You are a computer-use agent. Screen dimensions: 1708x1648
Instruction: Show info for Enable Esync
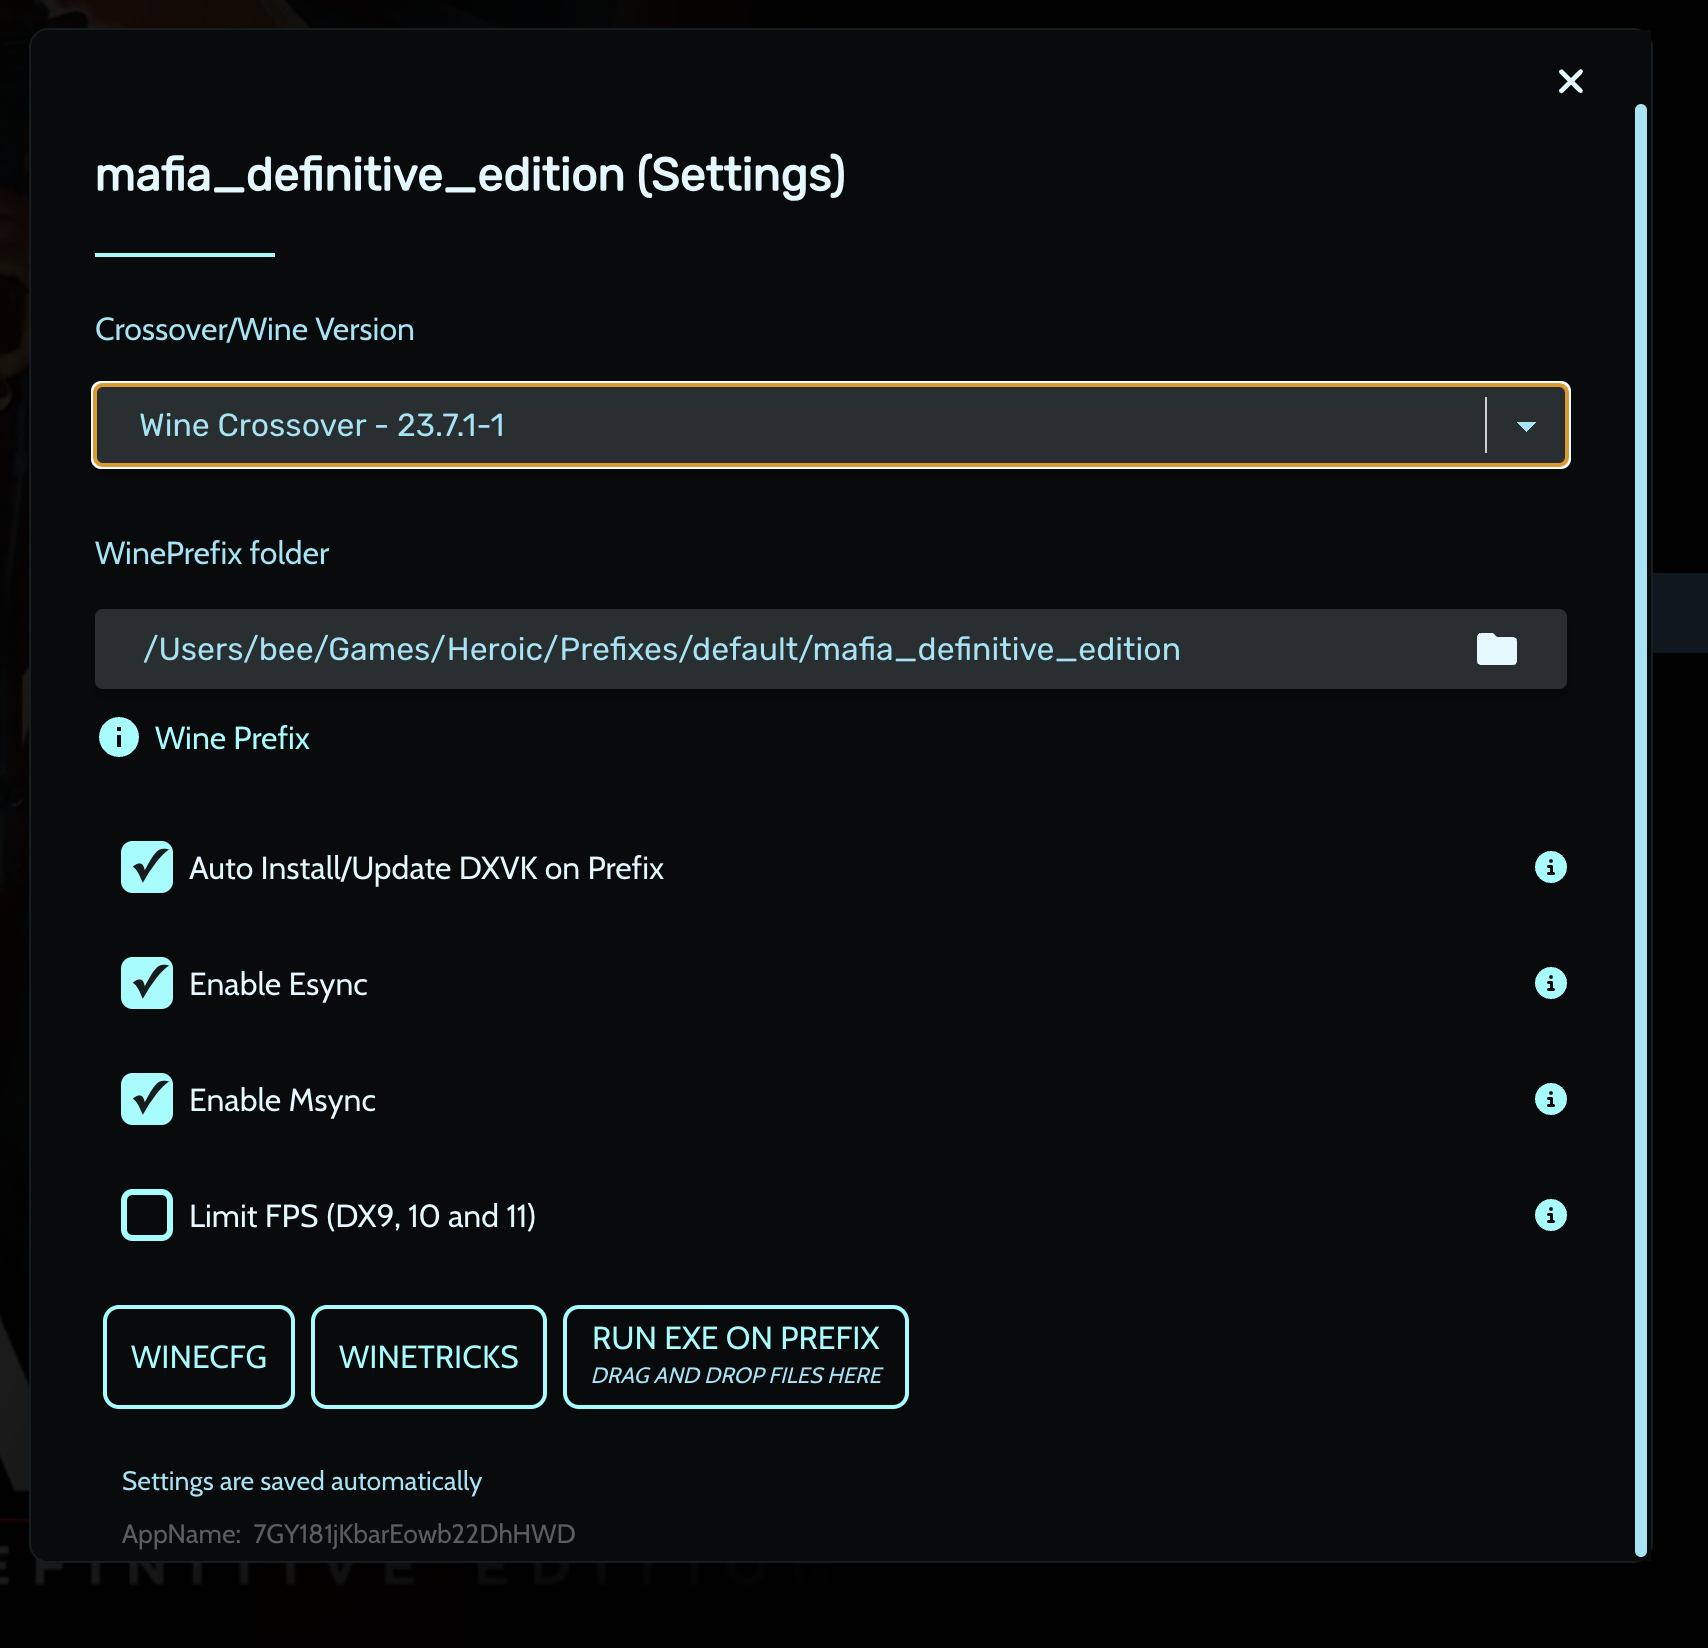1550,983
